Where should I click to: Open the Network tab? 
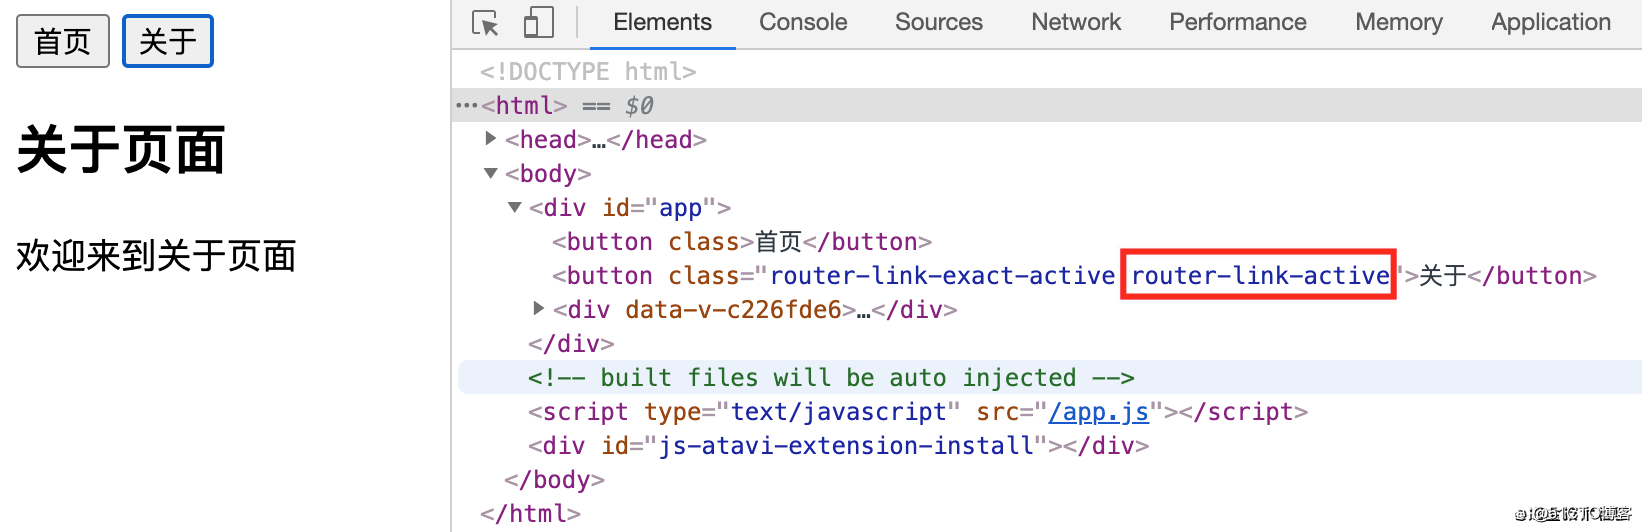[1076, 23]
